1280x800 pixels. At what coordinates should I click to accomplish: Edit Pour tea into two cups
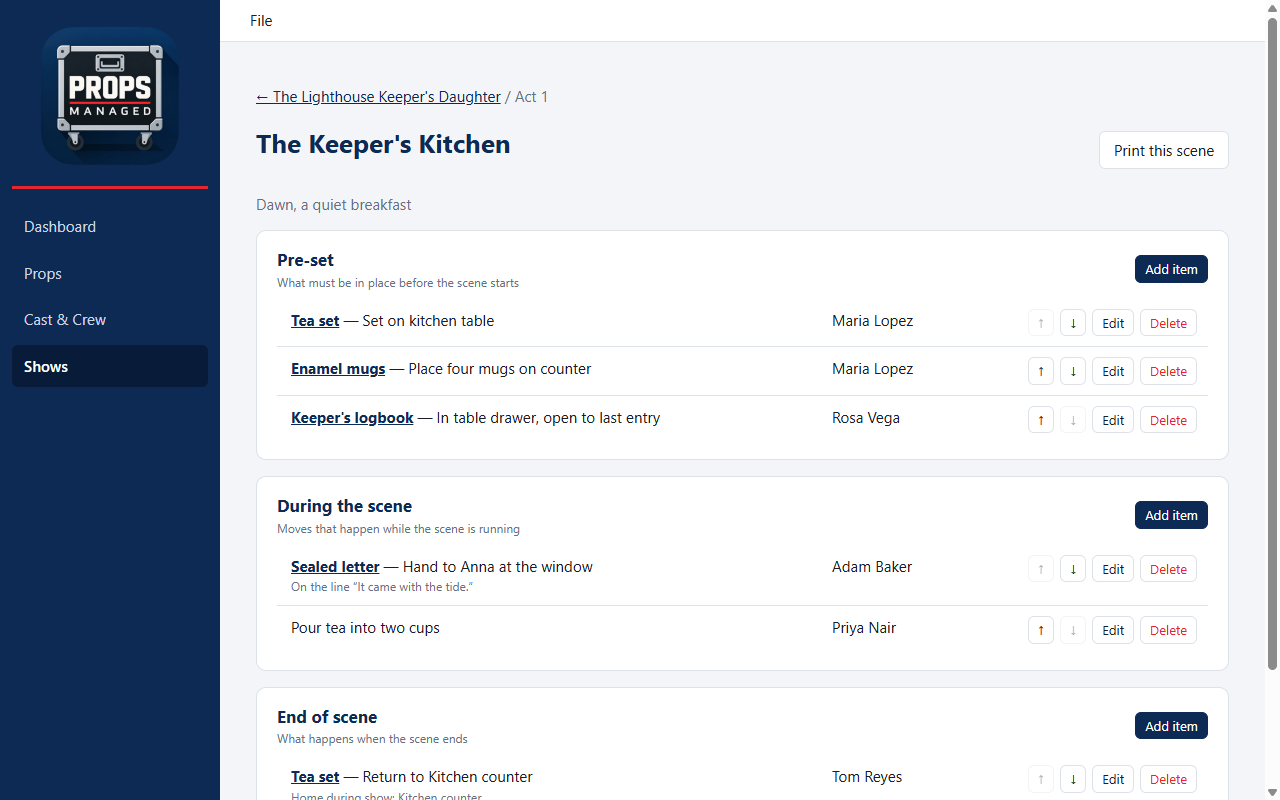(x=1113, y=630)
